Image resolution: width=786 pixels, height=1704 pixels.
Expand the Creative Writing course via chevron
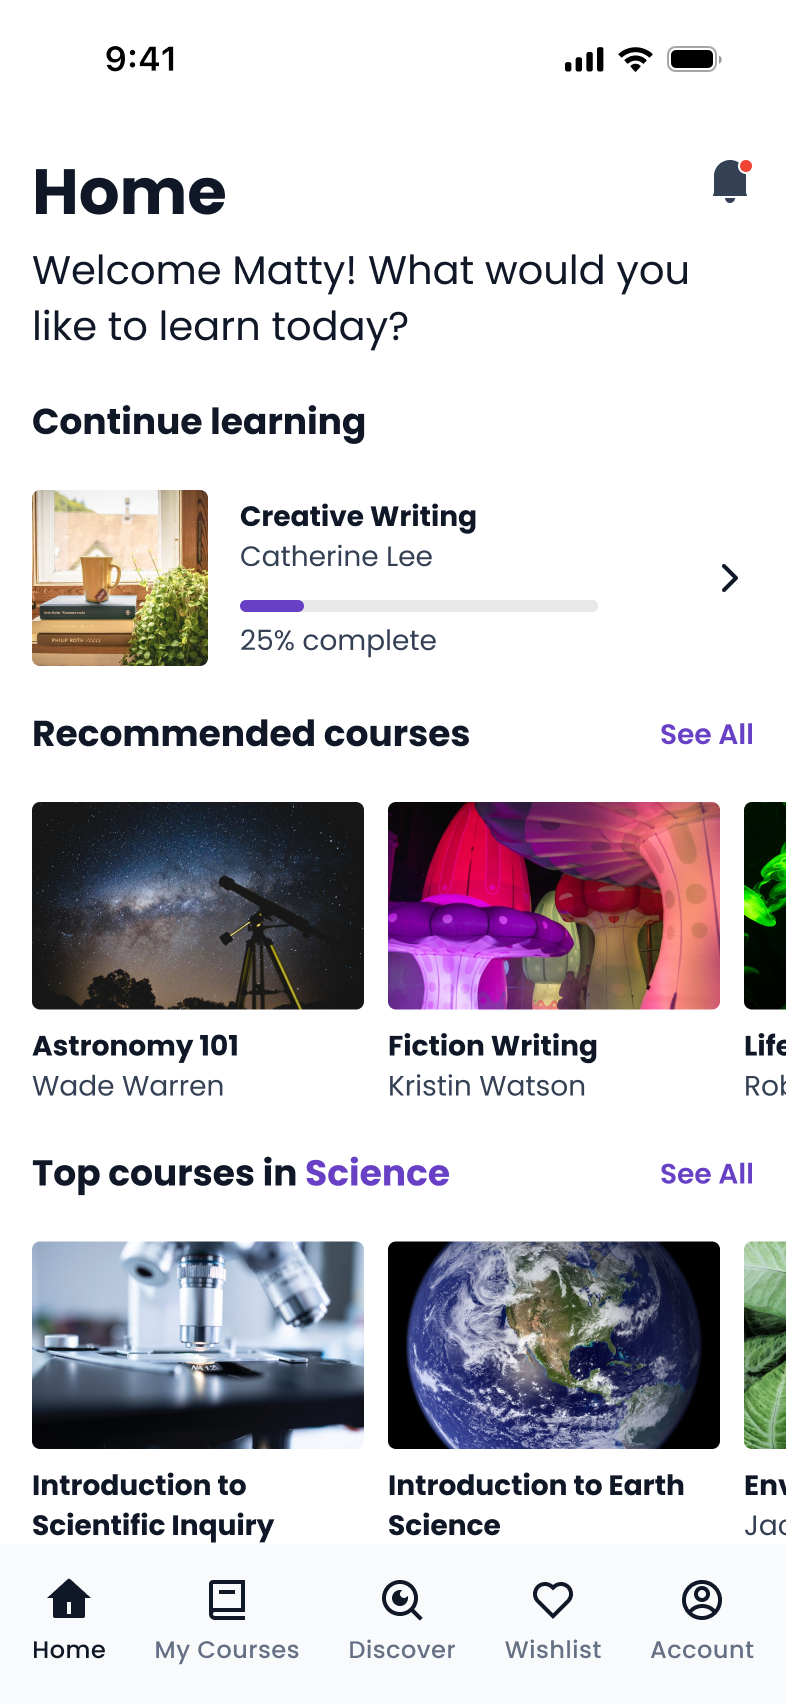click(x=729, y=578)
